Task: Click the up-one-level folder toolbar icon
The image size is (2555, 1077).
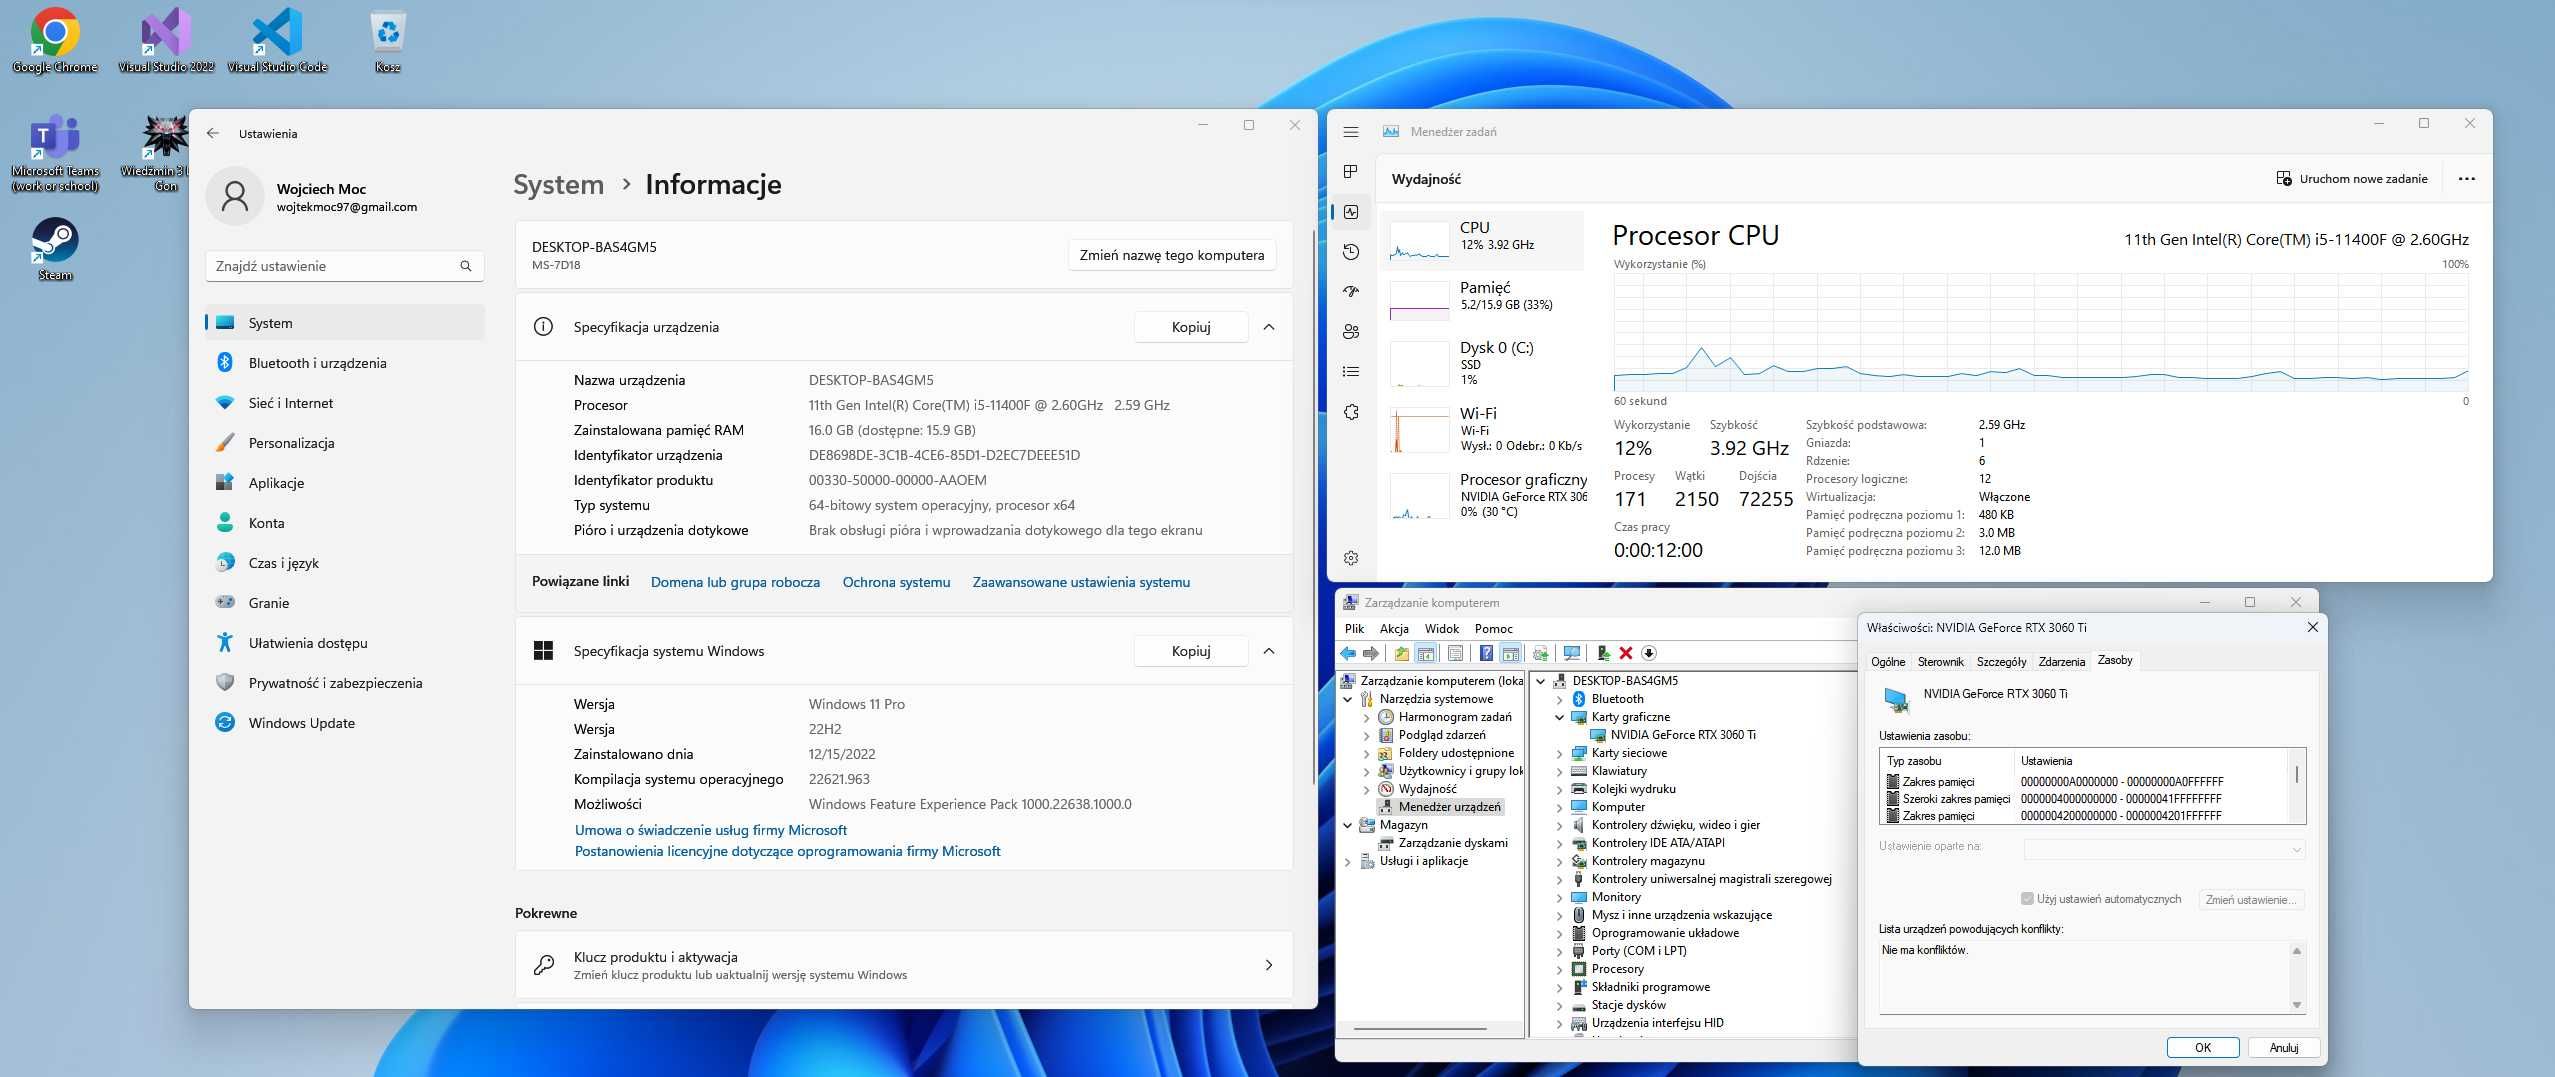Action: point(1402,653)
